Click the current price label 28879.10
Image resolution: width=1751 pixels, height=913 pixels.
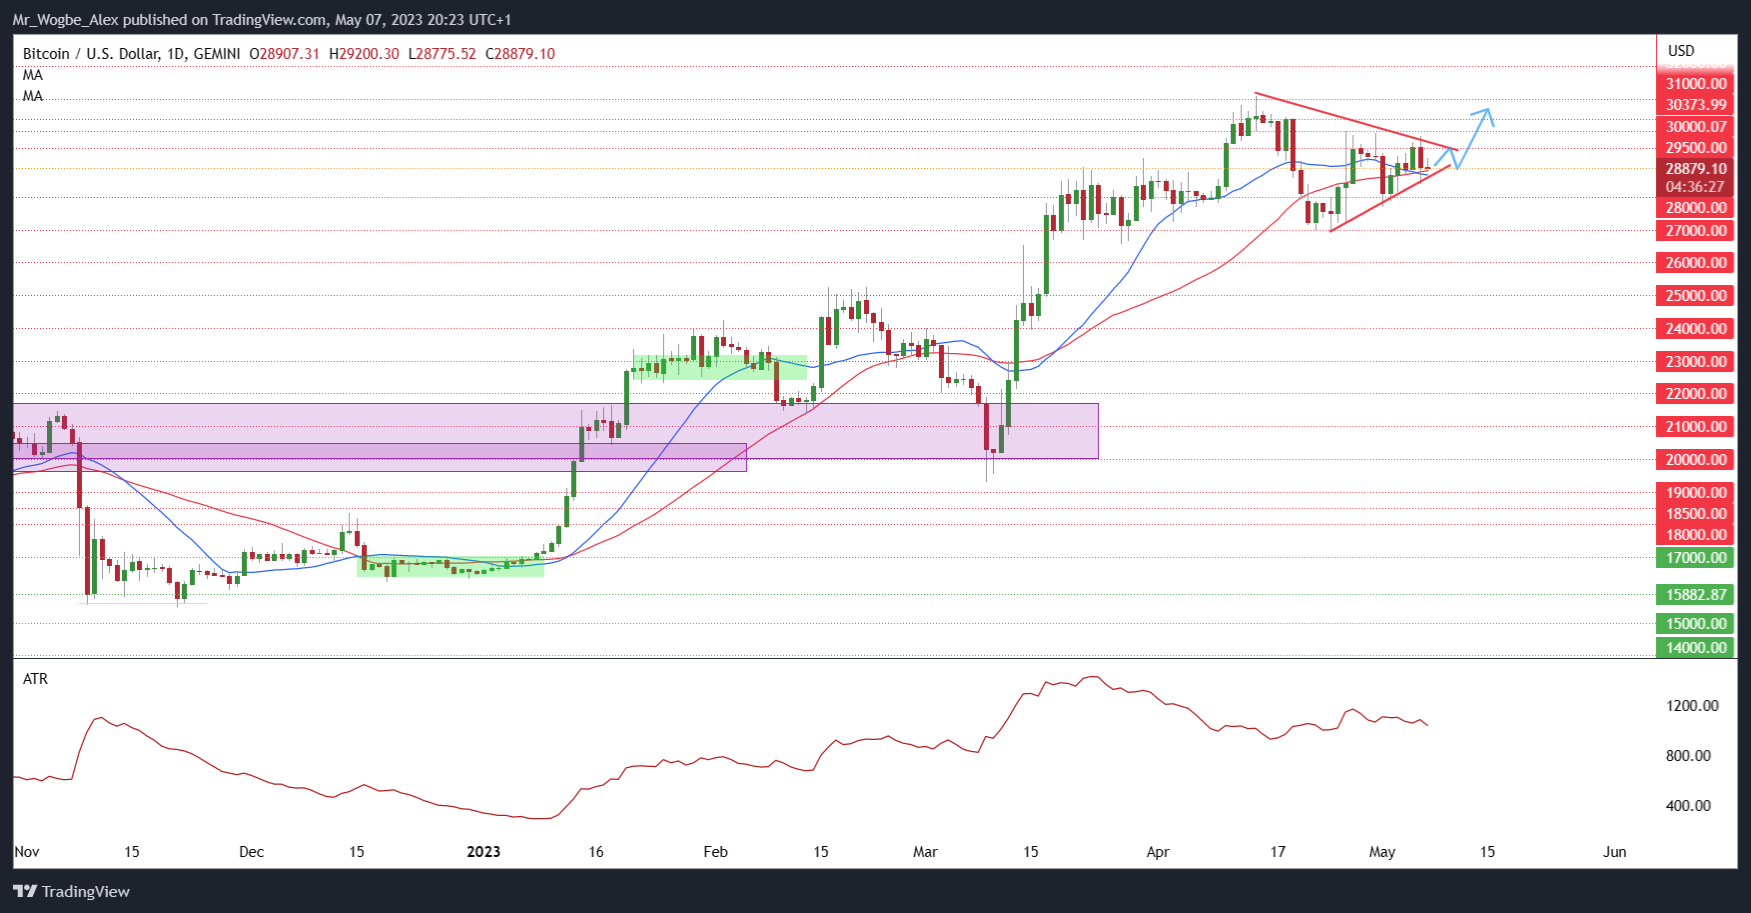tap(1694, 169)
